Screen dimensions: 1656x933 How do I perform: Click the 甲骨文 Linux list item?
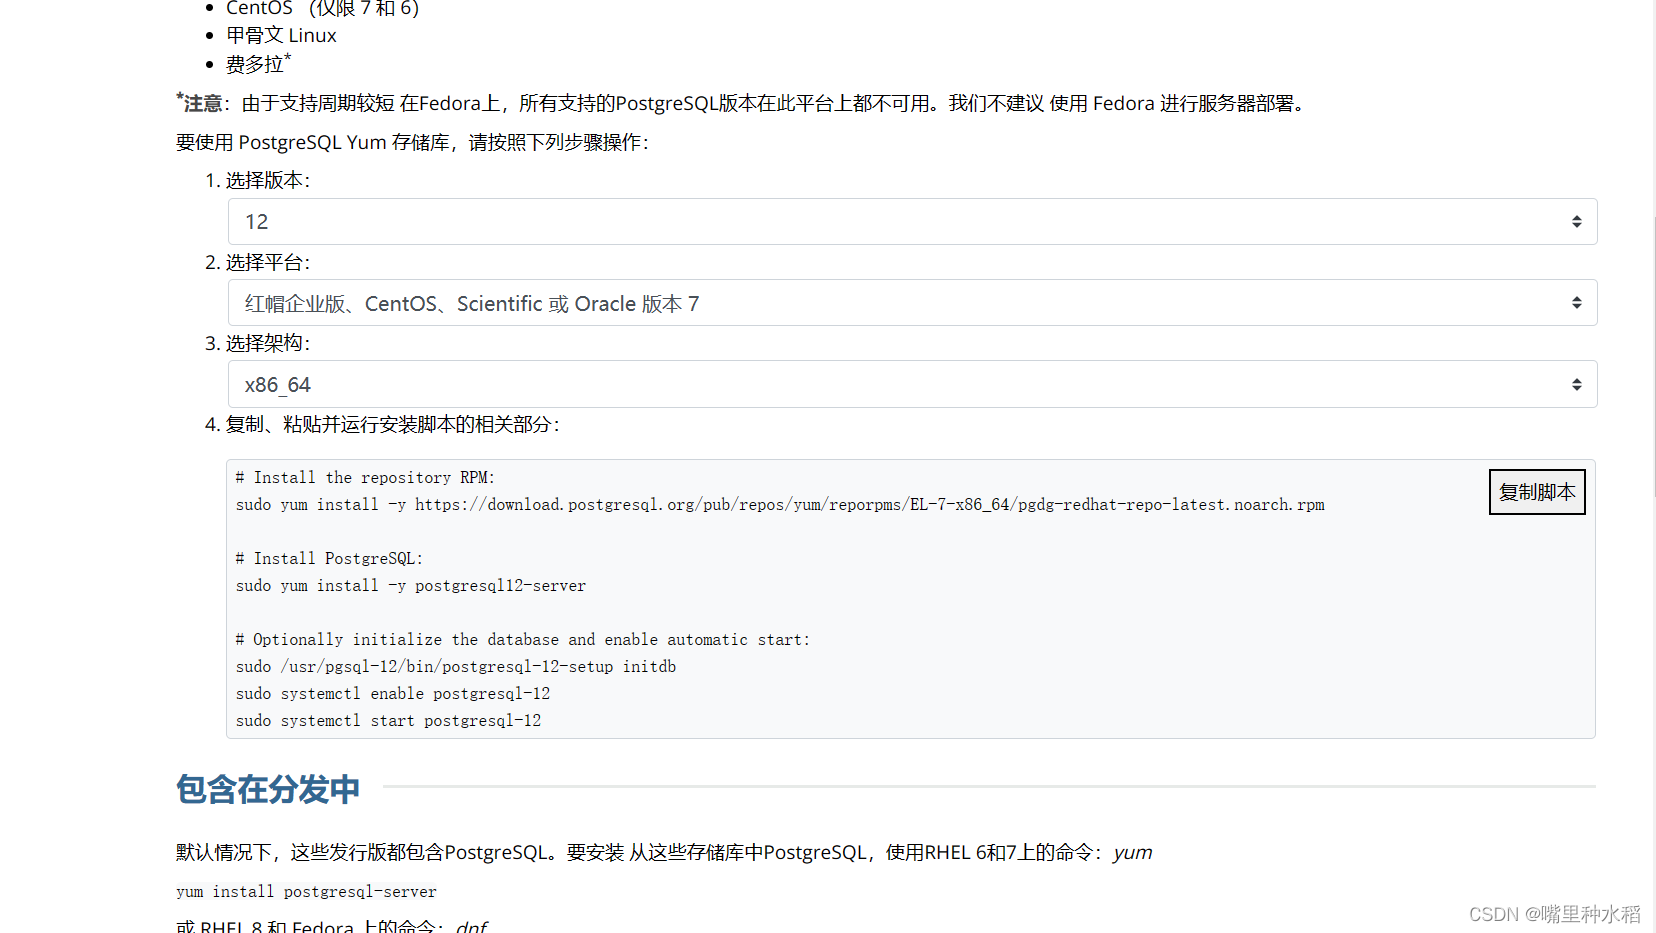pyautogui.click(x=281, y=35)
